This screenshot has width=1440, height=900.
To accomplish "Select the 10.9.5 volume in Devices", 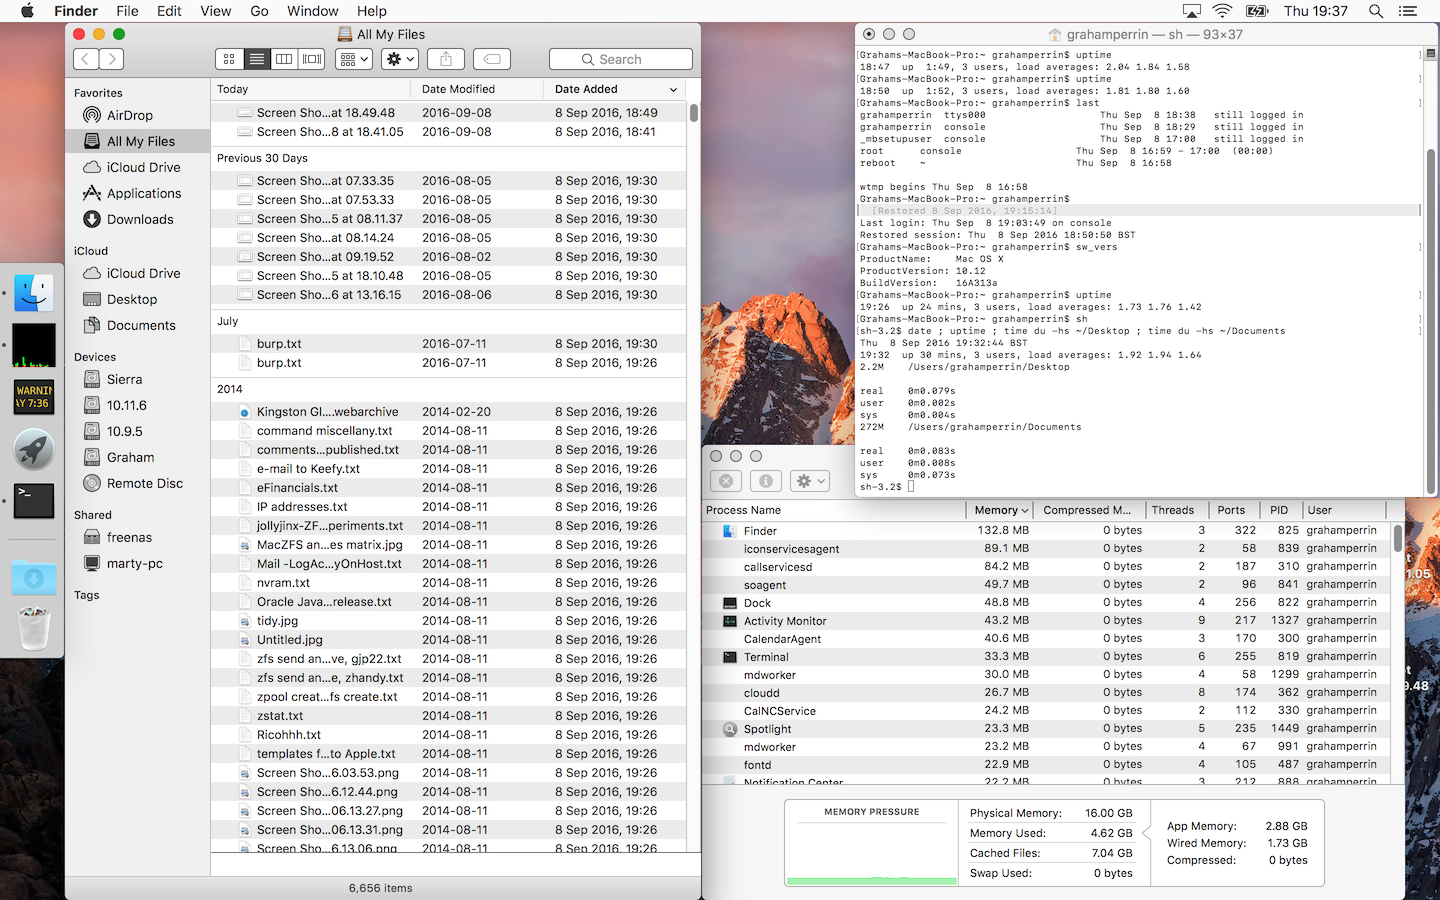I will [138, 431].
